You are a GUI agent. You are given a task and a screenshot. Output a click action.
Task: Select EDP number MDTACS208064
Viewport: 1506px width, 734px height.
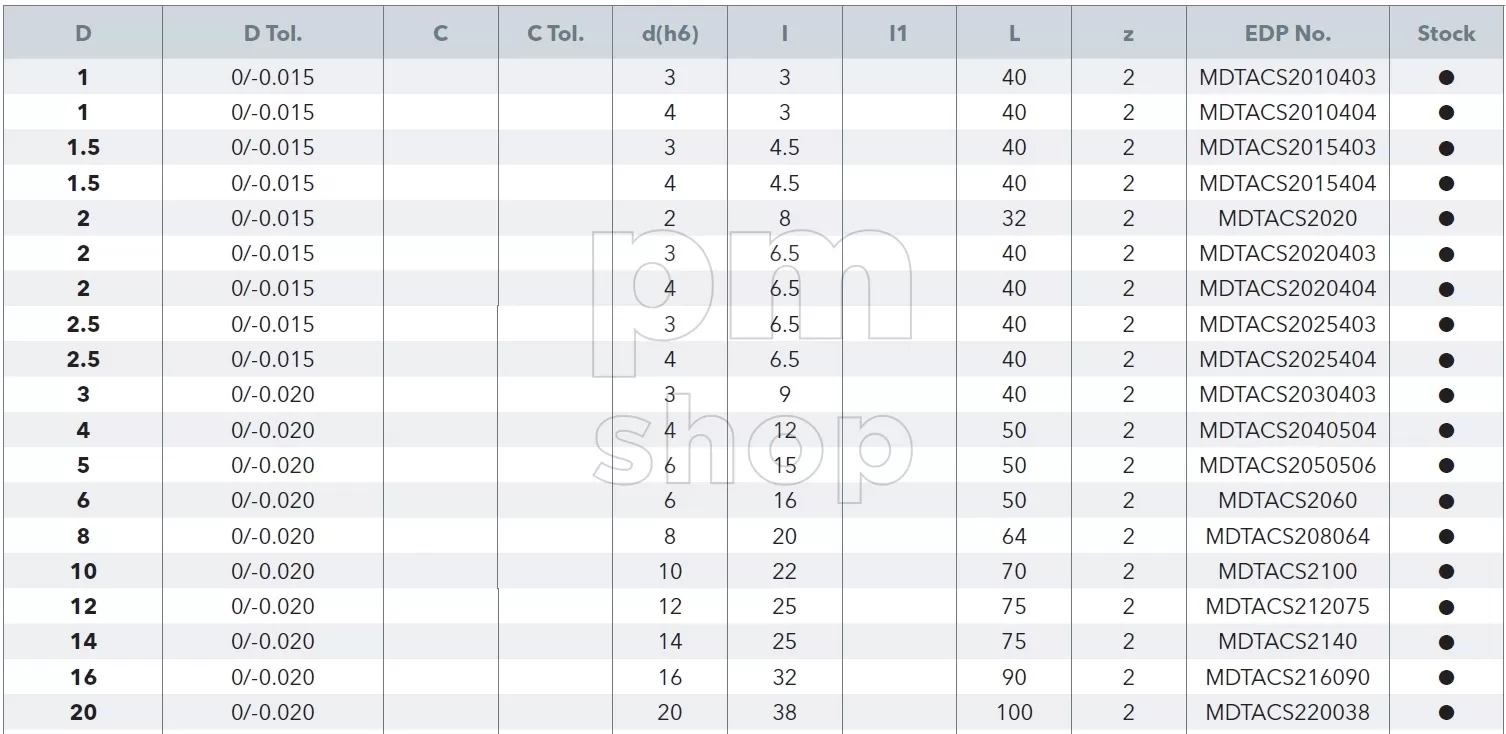tap(1288, 536)
